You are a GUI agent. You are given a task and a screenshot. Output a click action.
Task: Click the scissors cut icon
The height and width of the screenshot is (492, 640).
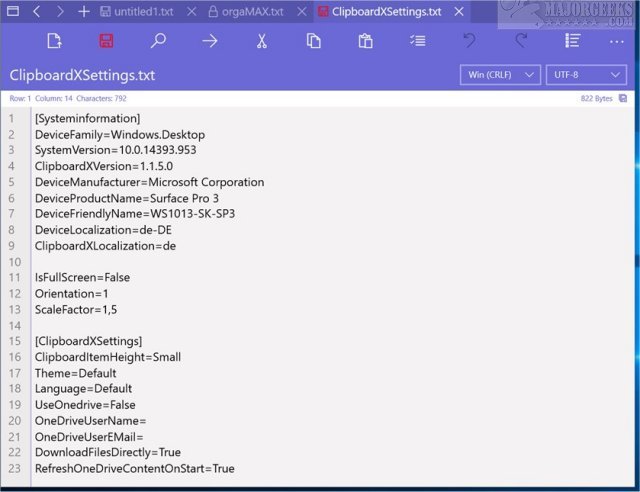(x=262, y=41)
